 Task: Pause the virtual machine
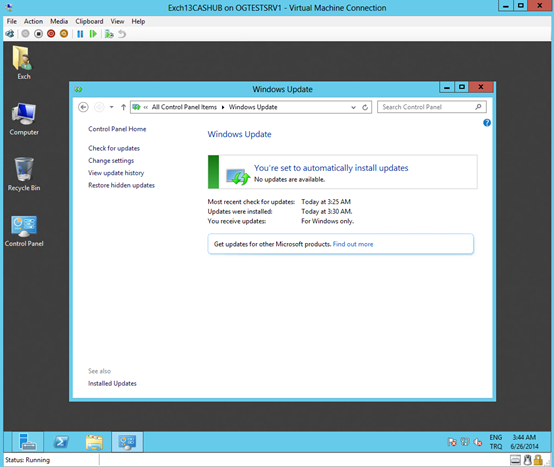[x=80, y=34]
